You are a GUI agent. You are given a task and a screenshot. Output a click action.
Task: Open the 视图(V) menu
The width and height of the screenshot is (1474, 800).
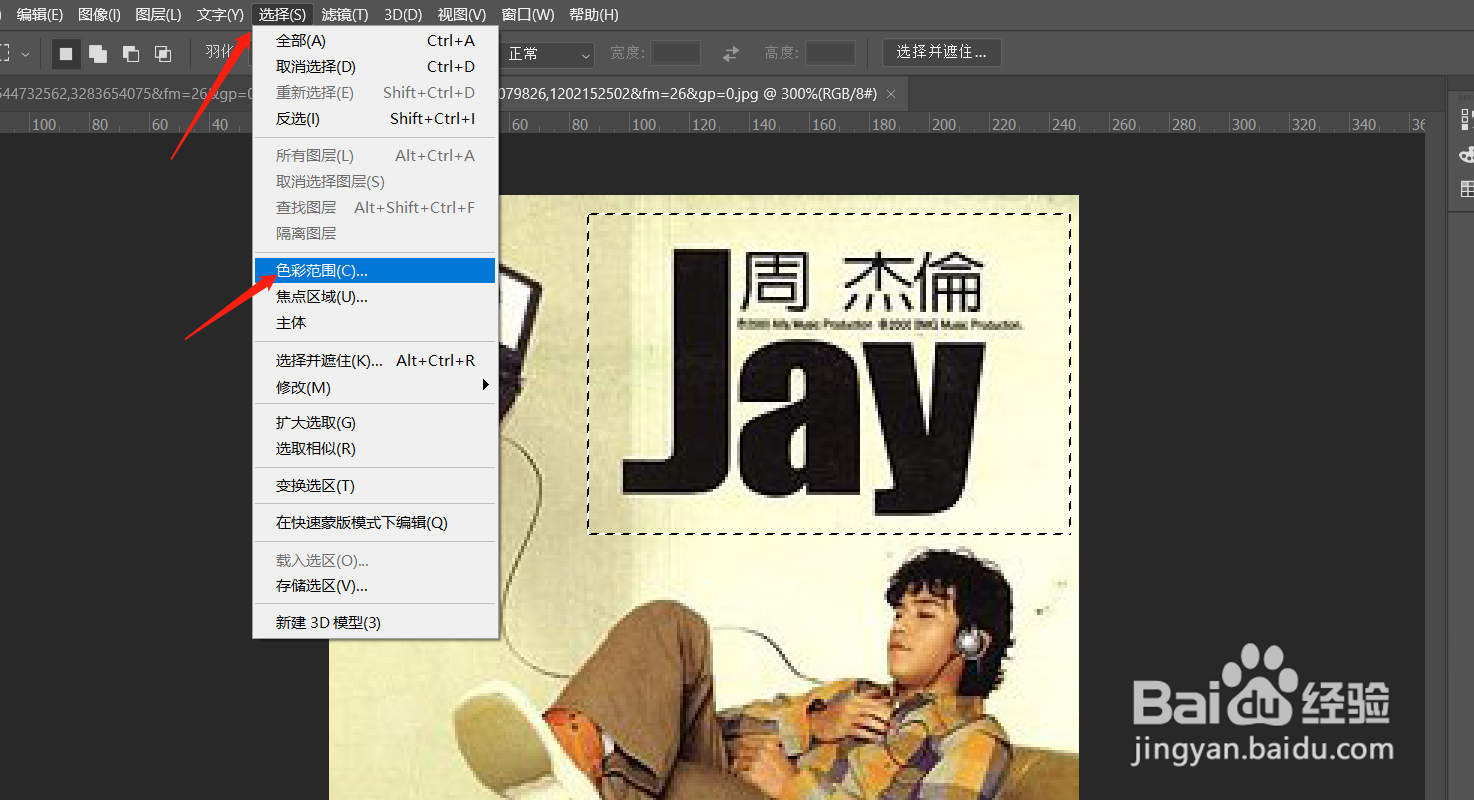point(462,15)
